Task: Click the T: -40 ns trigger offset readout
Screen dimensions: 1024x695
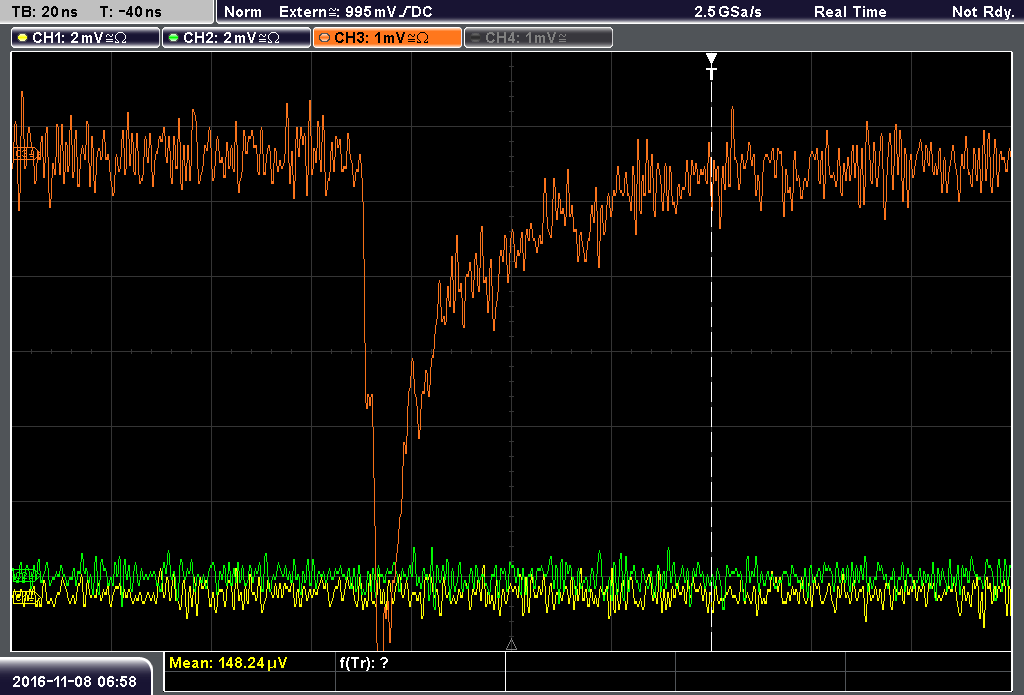Action: [x=131, y=12]
